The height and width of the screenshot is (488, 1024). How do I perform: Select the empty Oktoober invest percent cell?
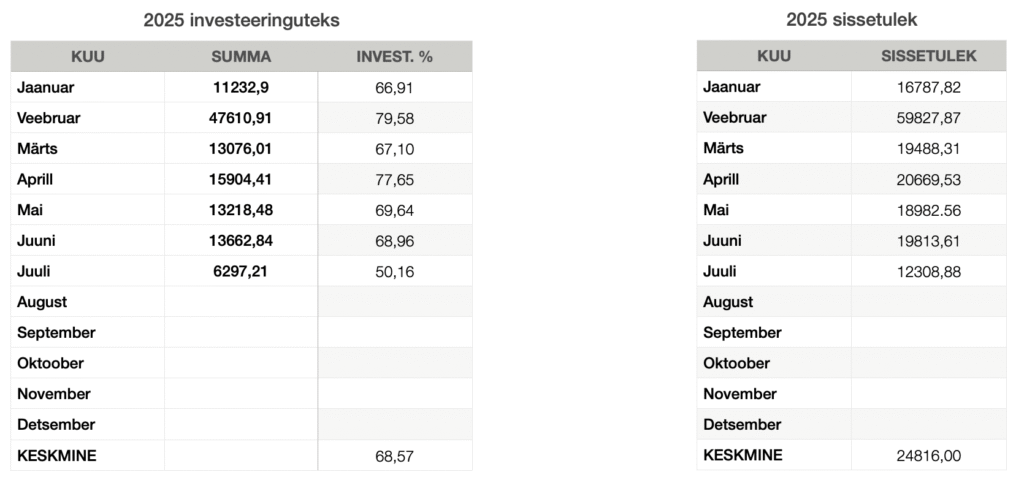tap(394, 363)
